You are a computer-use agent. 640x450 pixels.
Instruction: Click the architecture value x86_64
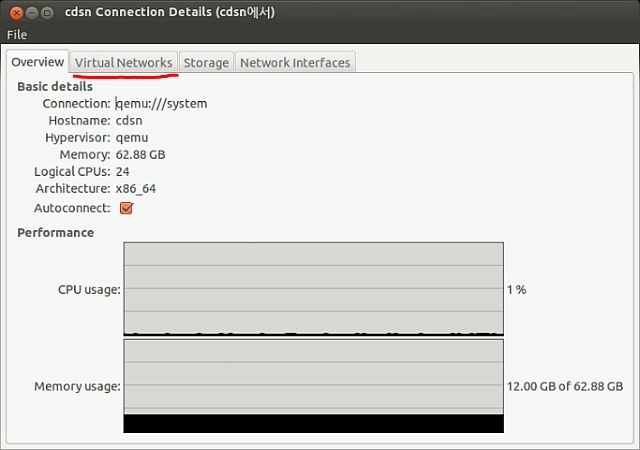click(136, 189)
